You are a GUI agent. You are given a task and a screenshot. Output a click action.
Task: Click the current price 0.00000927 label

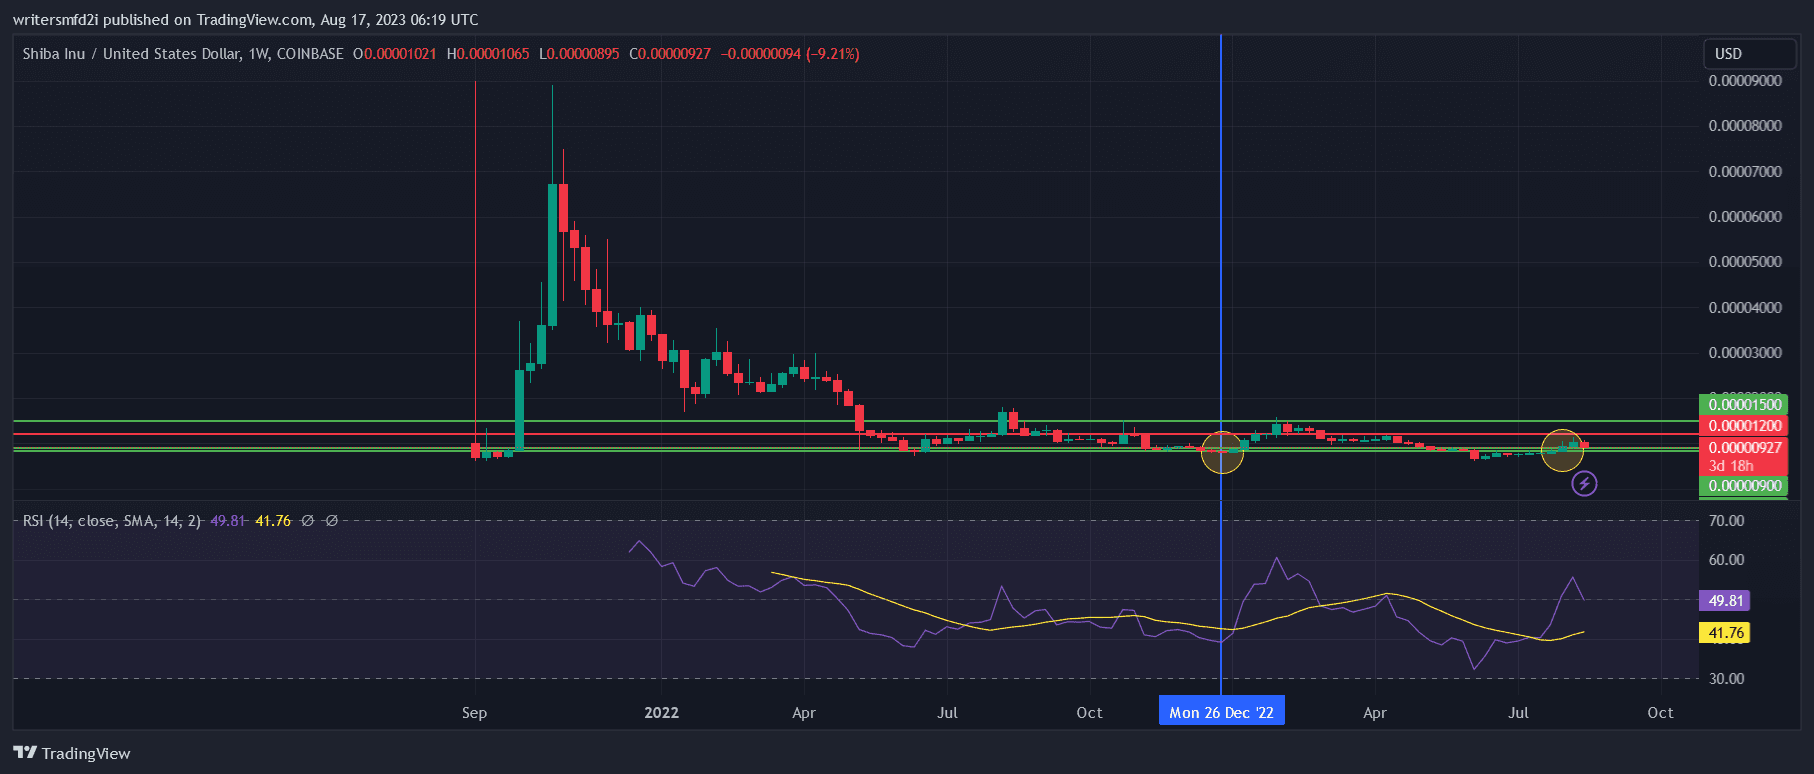point(1744,447)
